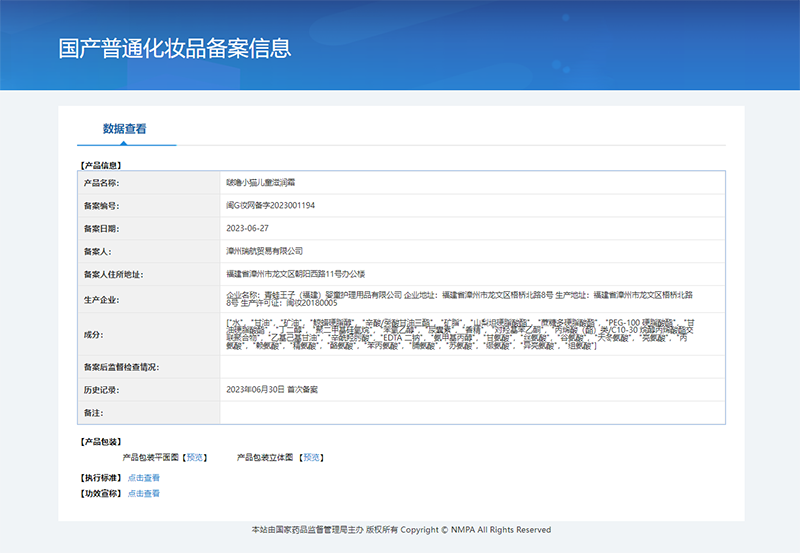Screen dimensions: 800x553
Task: Click the 预览 link for 产品包装立体图
Action: [x=312, y=457]
